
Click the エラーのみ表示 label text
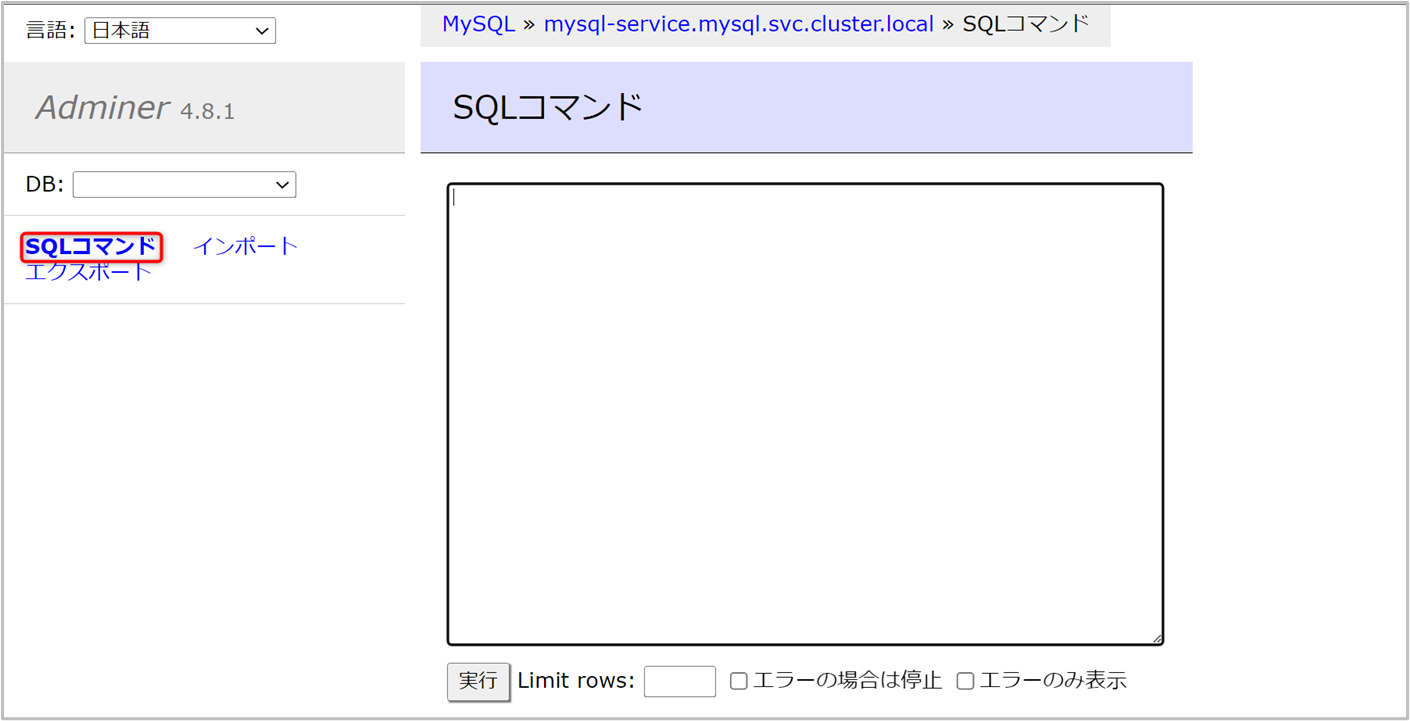click(x=1053, y=681)
